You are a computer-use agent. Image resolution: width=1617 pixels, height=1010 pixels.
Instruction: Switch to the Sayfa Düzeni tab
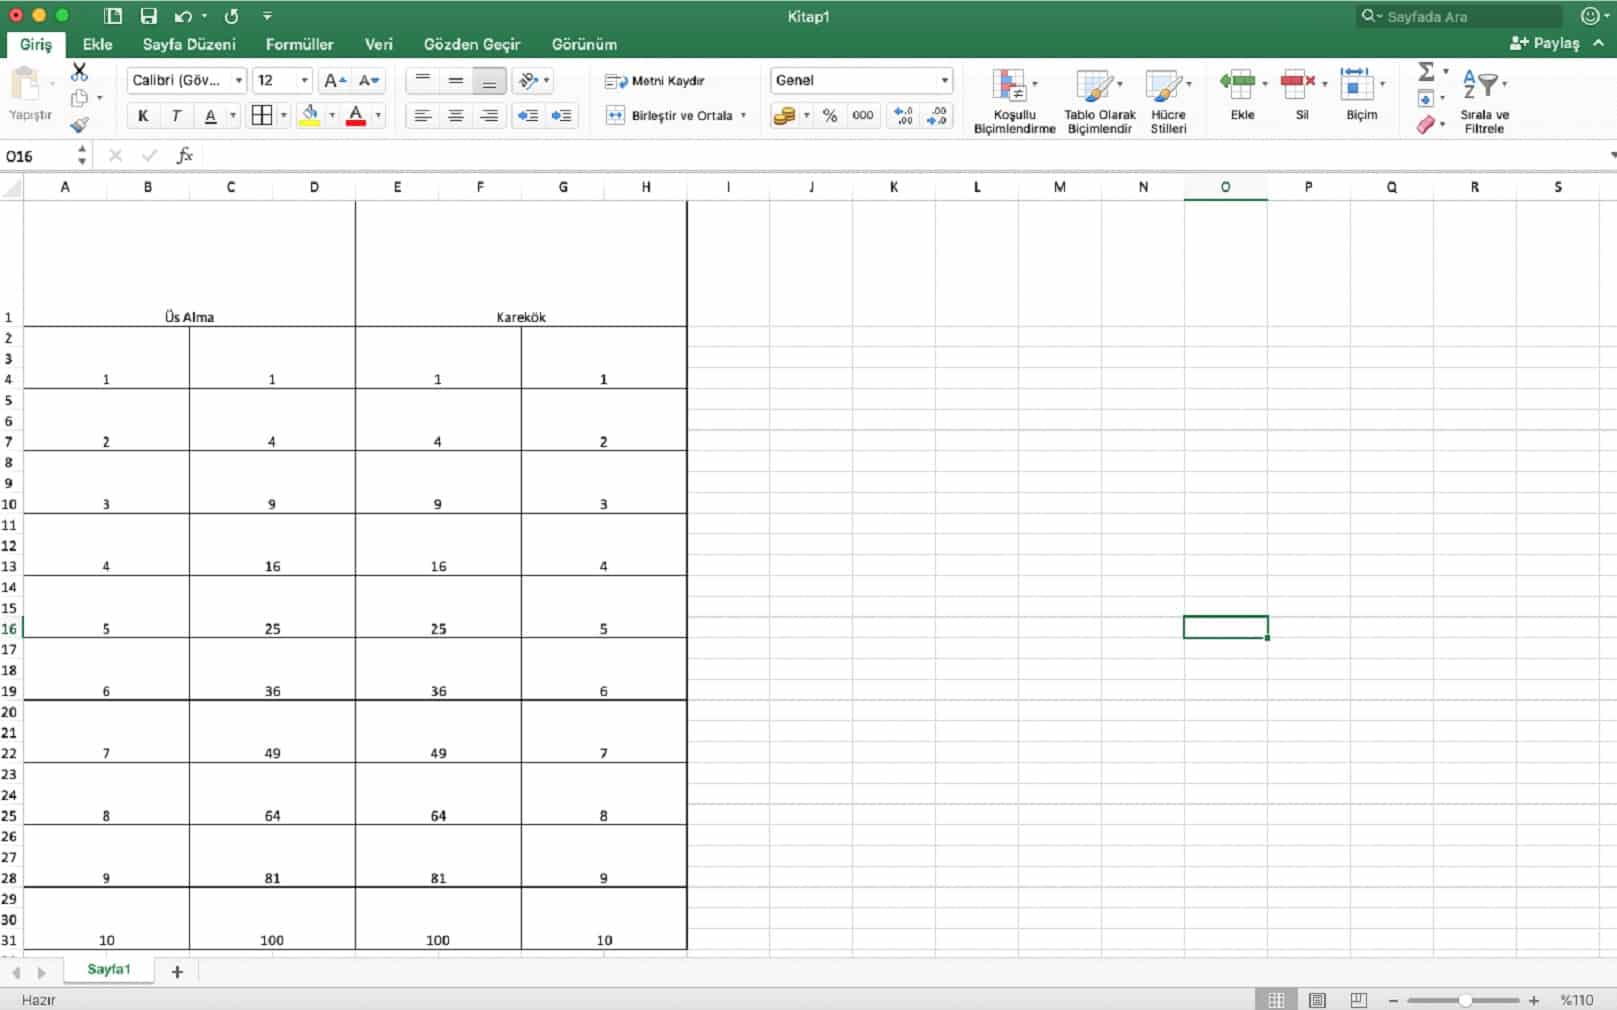[189, 44]
